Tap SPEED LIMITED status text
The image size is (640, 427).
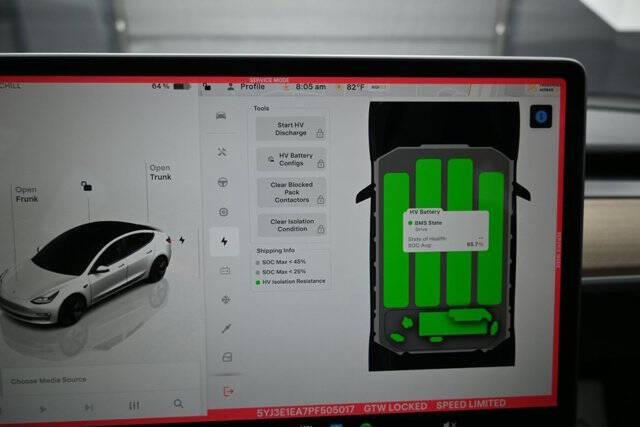pos(471,404)
